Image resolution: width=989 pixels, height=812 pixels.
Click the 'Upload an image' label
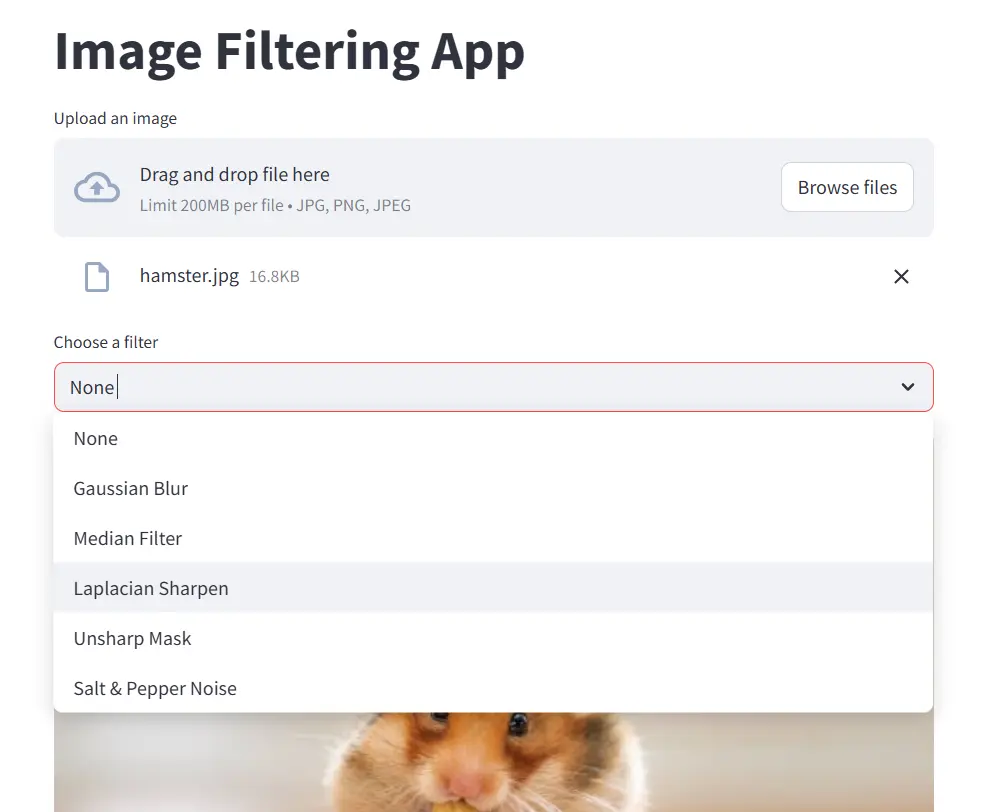pyautogui.click(x=115, y=118)
